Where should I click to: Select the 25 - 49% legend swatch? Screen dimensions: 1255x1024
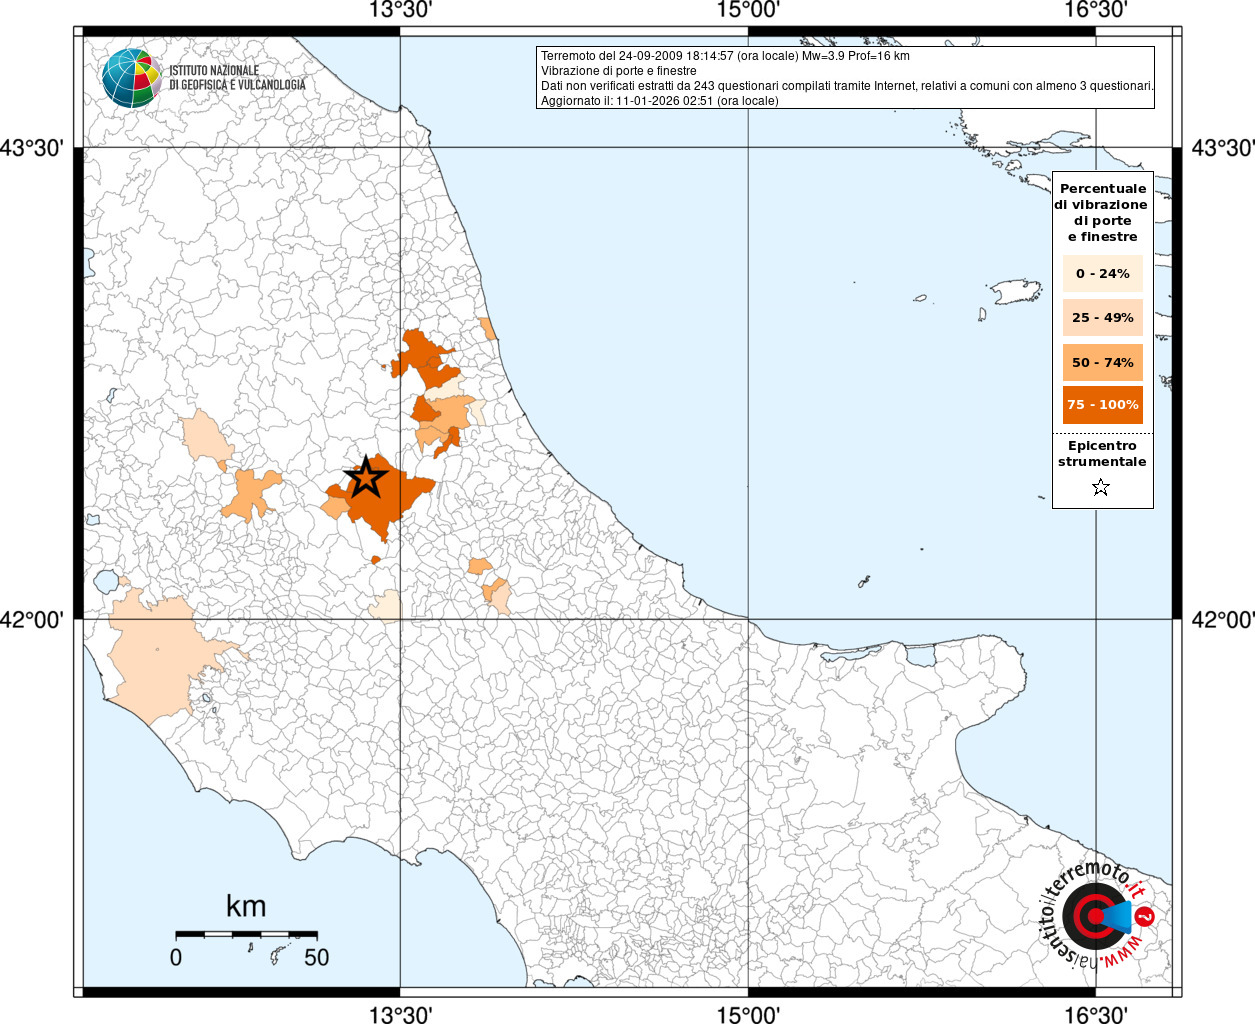click(x=1102, y=318)
